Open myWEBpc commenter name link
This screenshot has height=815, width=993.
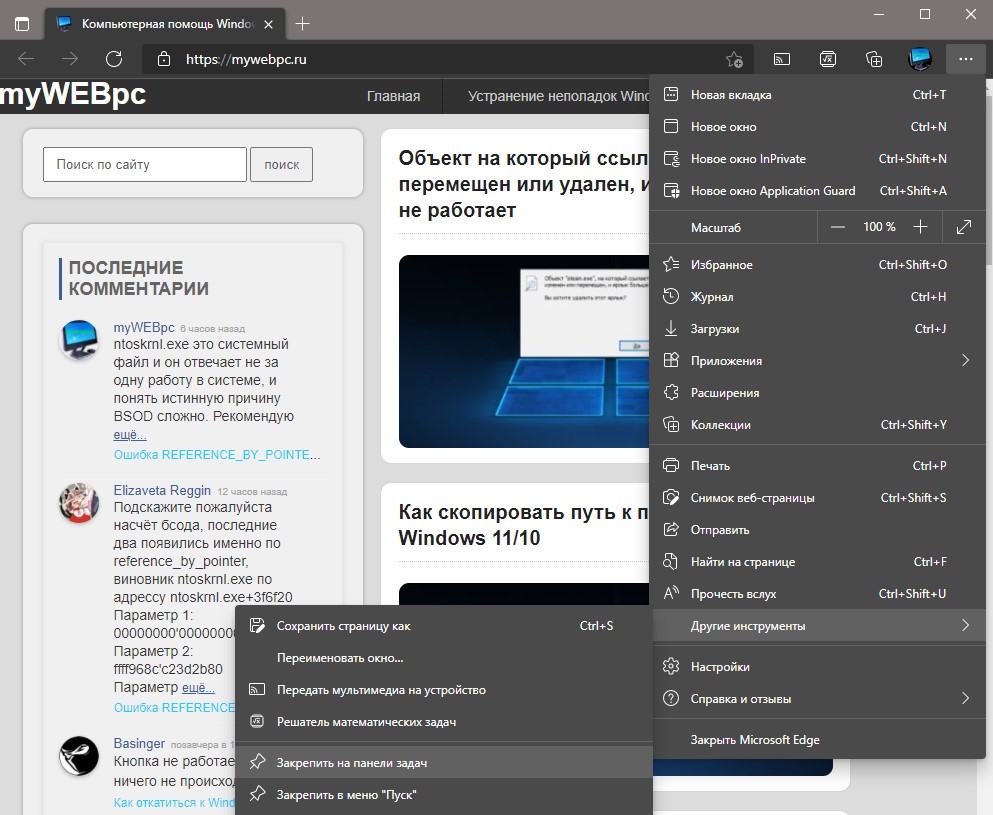144,327
